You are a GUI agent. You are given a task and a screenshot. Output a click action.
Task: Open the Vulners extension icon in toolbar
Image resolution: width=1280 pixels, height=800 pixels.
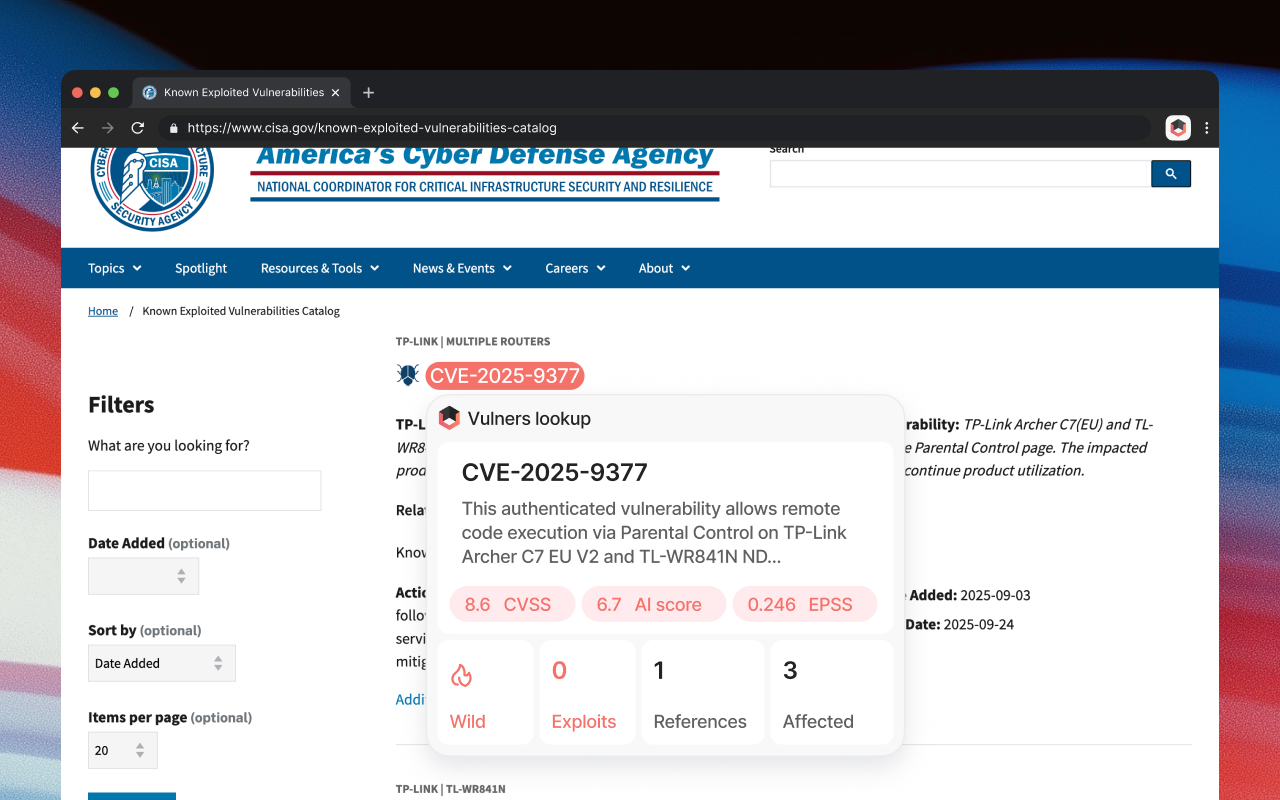point(1178,128)
